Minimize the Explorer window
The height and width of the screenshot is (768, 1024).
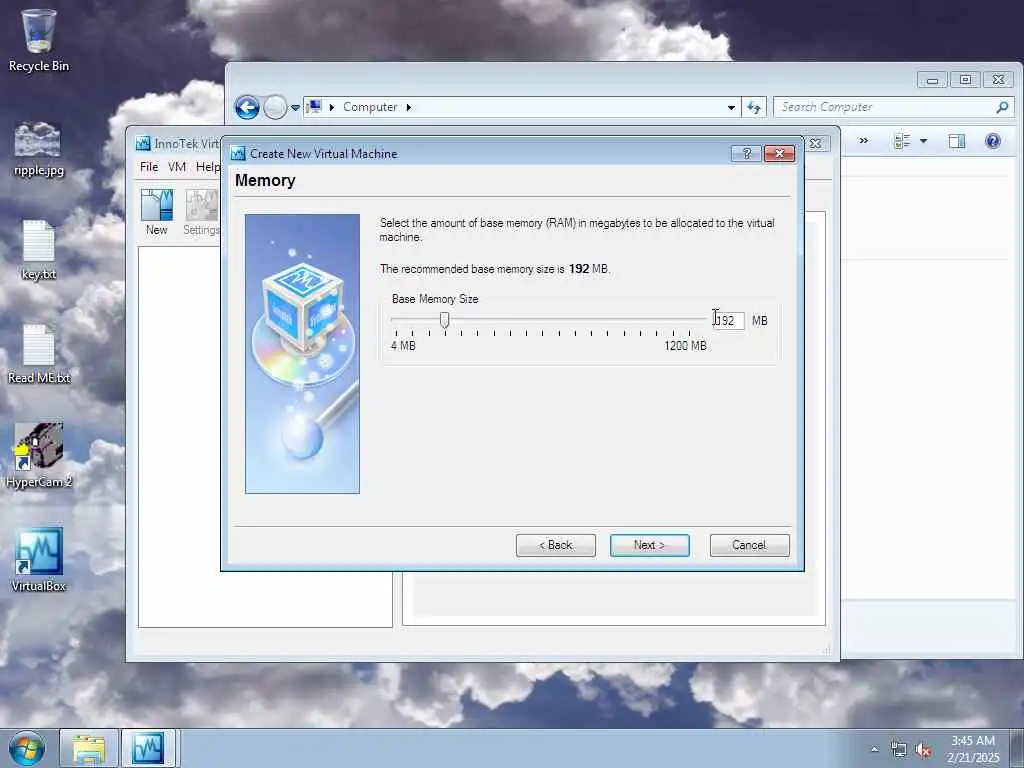(932, 80)
